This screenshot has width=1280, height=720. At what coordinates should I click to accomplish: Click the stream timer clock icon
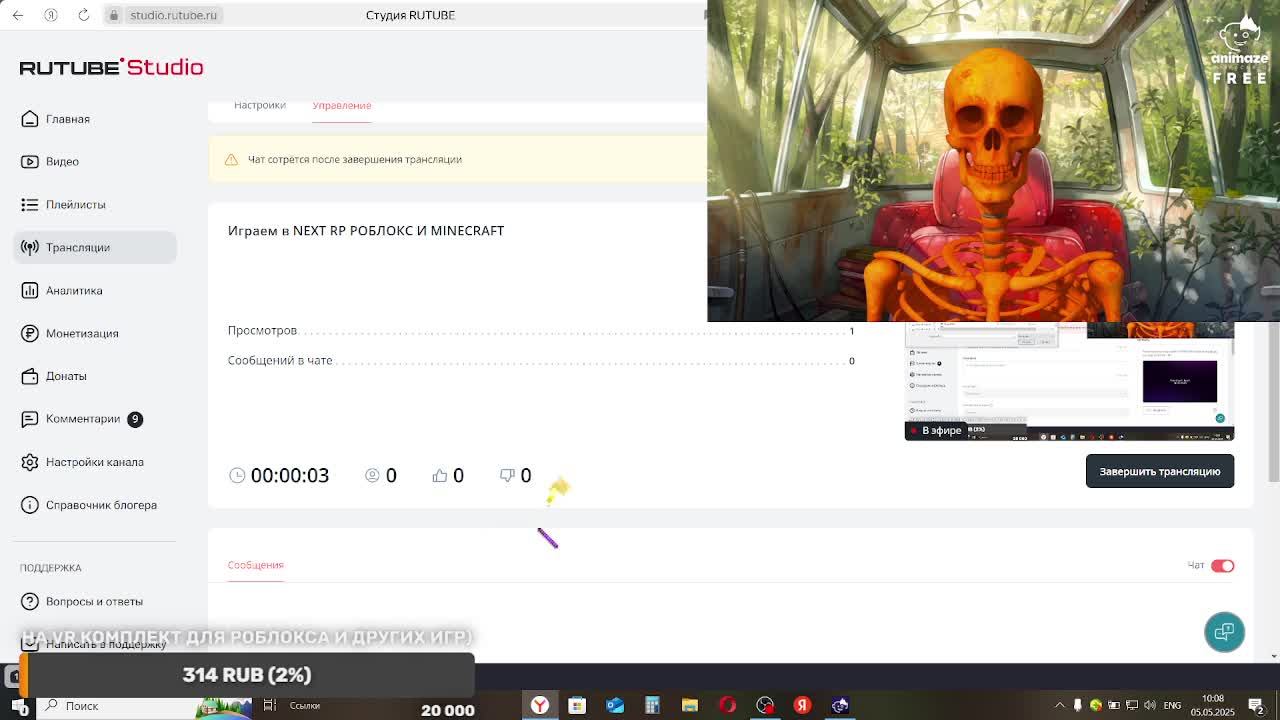237,475
